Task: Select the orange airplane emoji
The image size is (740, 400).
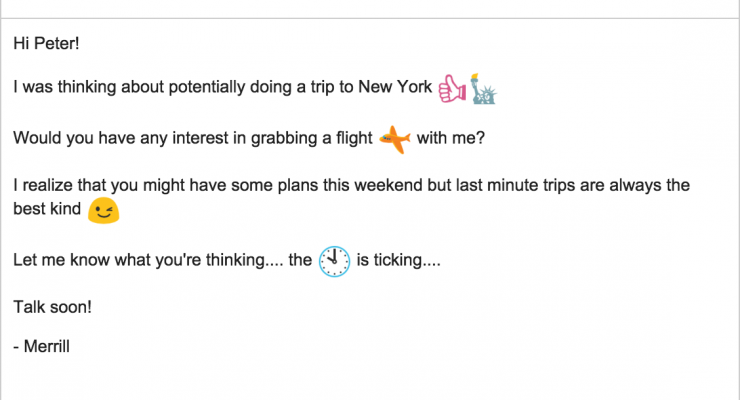Action: [x=395, y=140]
